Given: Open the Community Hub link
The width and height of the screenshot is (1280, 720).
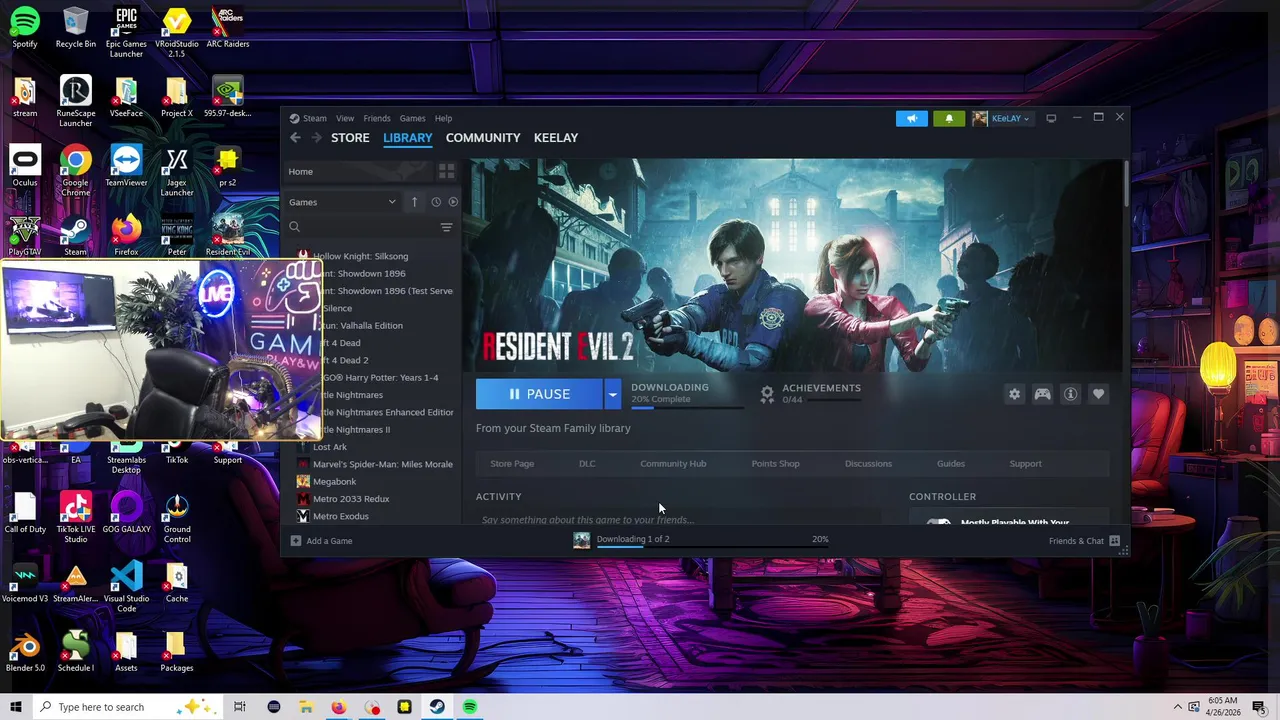Looking at the screenshot, I should pyautogui.click(x=673, y=464).
